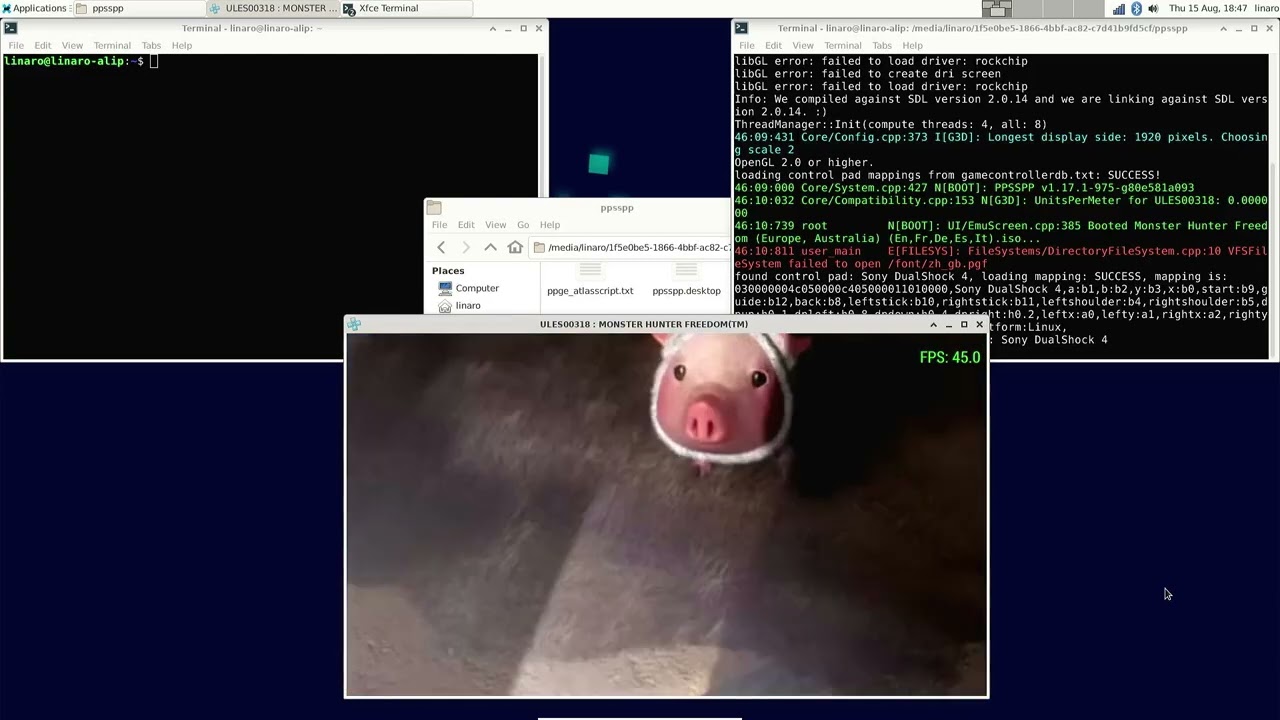Open File menu in ppsspp file manager
The height and width of the screenshot is (720, 1280).
tap(439, 225)
